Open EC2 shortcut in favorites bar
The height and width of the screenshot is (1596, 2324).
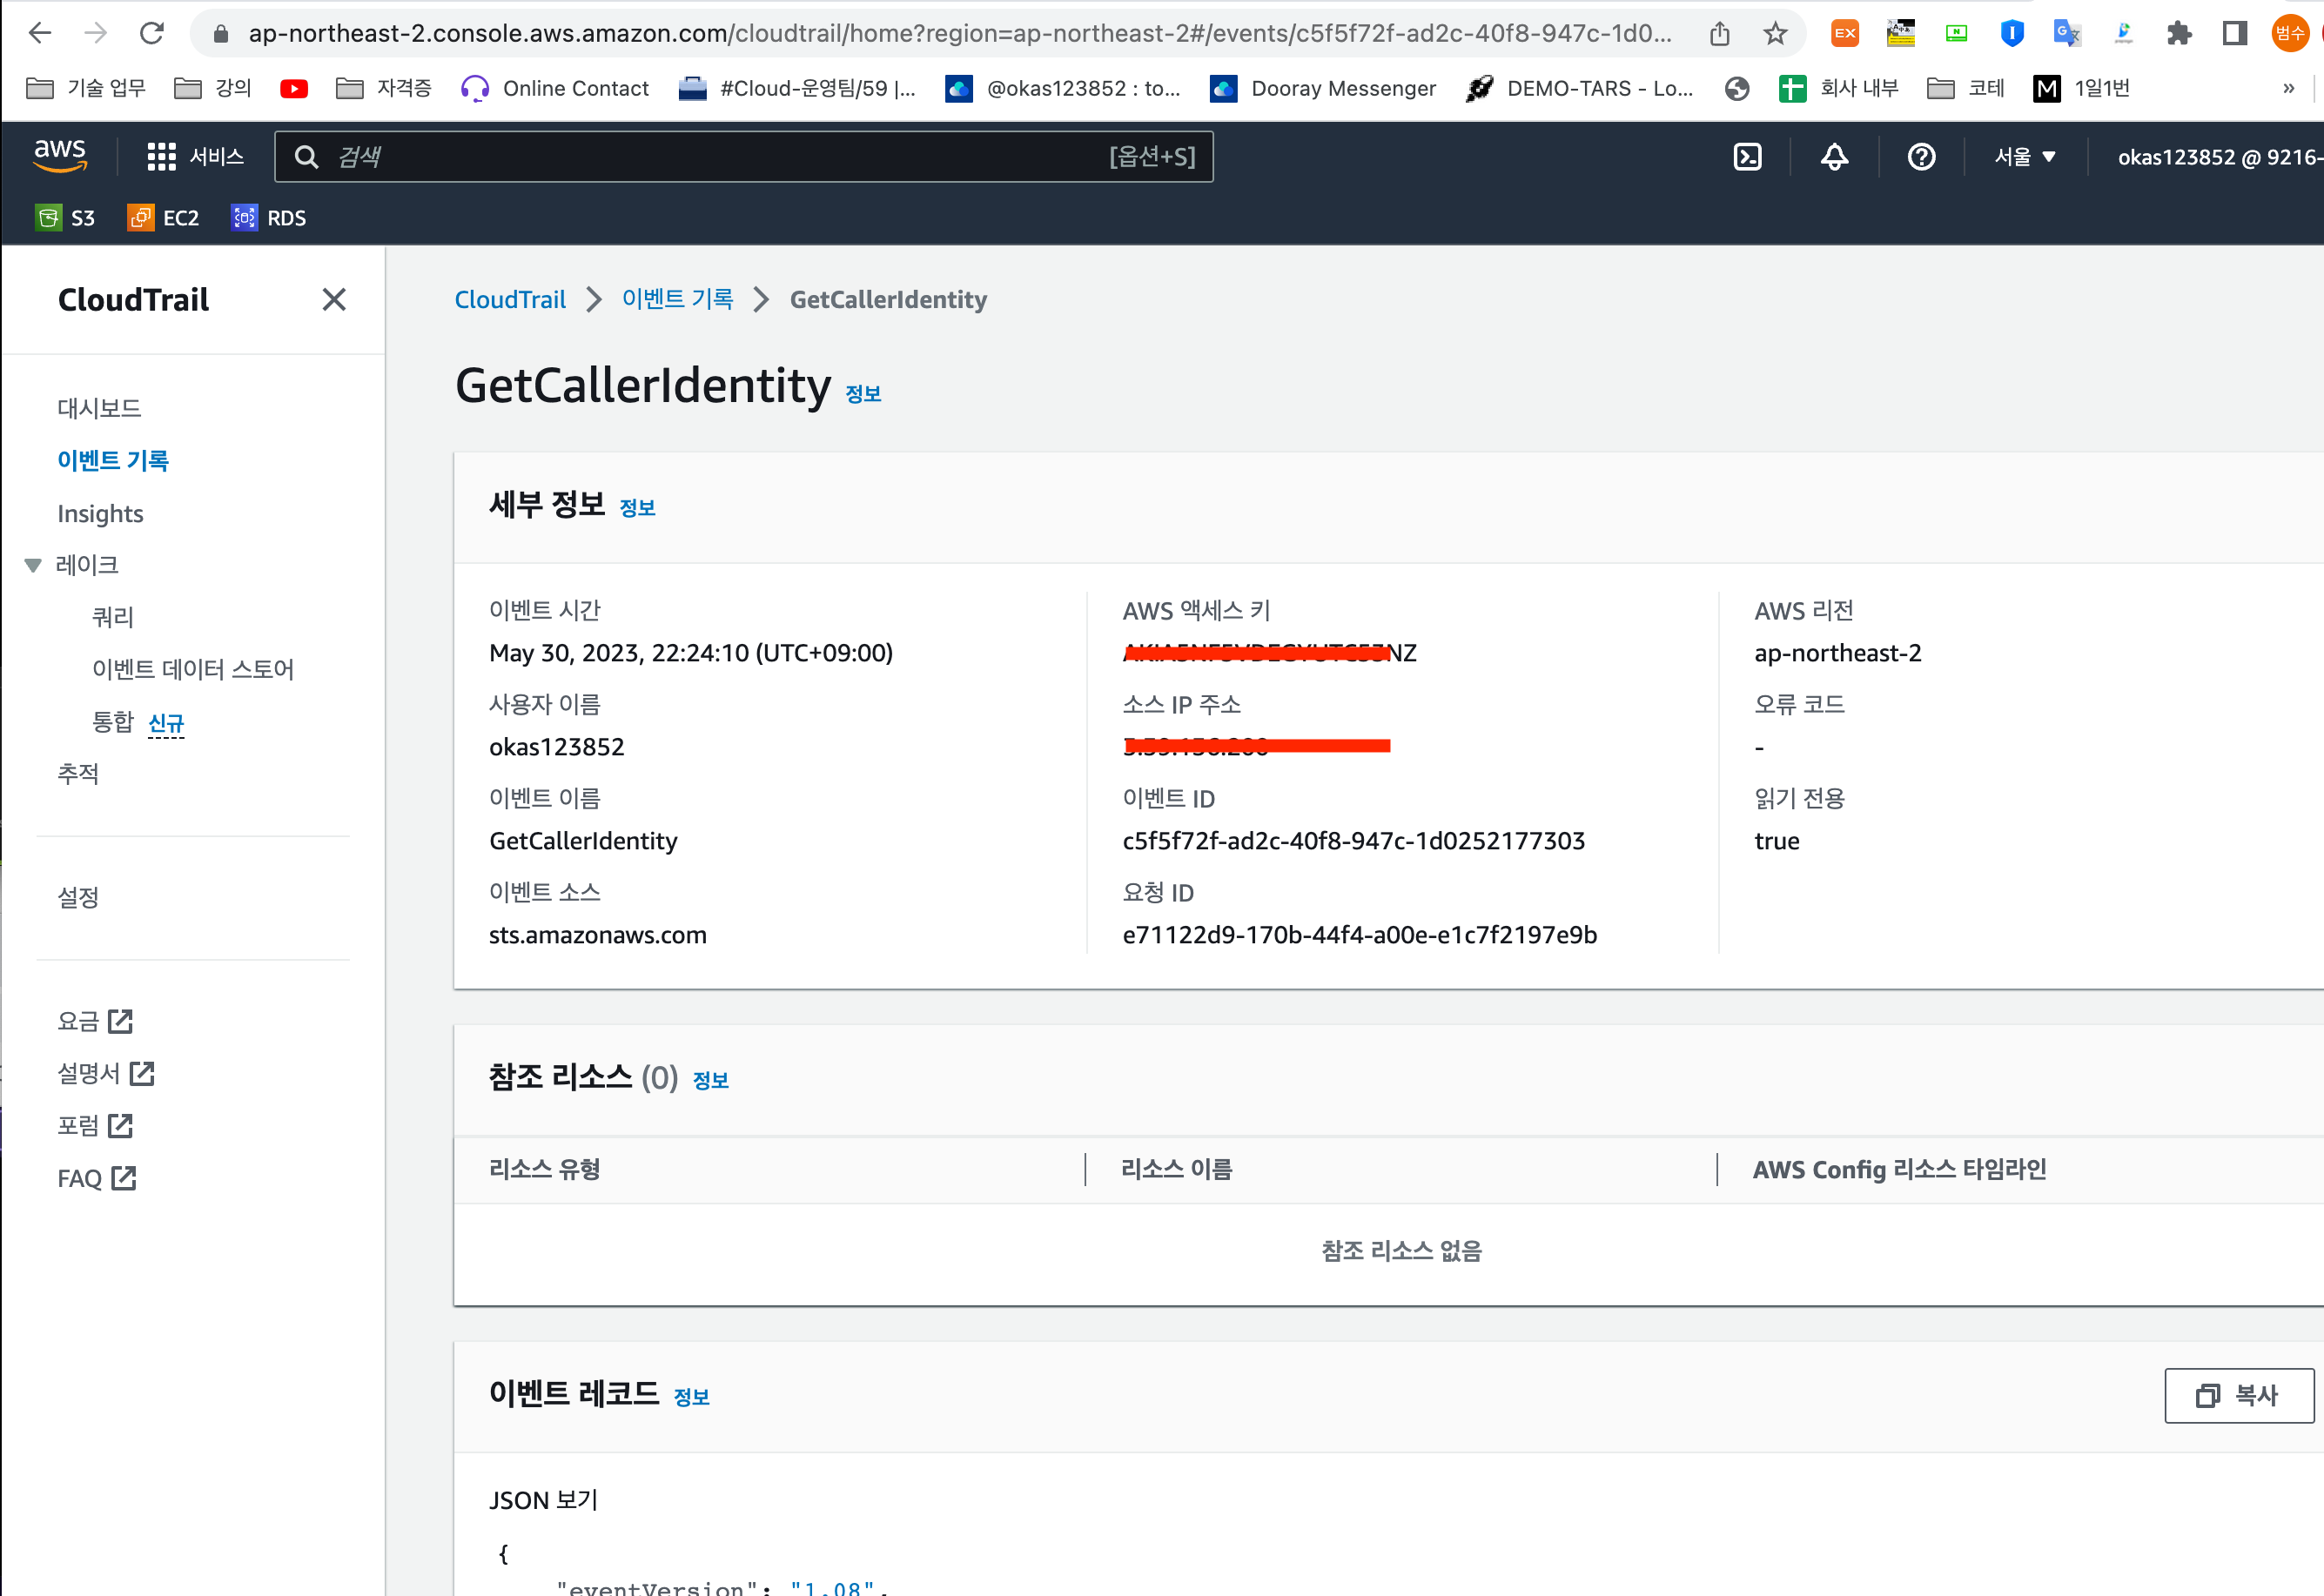(164, 218)
